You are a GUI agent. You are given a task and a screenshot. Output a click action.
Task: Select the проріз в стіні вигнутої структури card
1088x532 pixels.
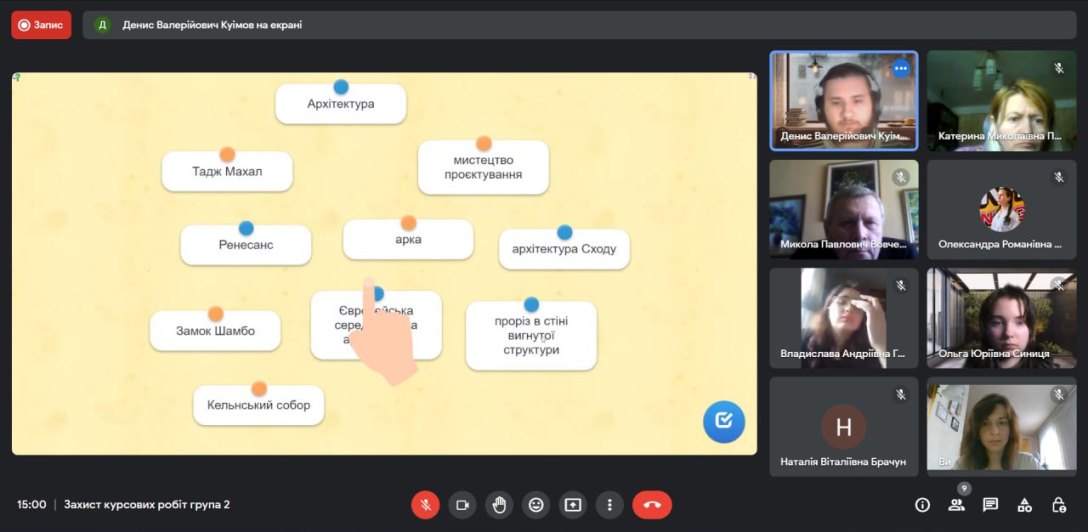(x=531, y=336)
